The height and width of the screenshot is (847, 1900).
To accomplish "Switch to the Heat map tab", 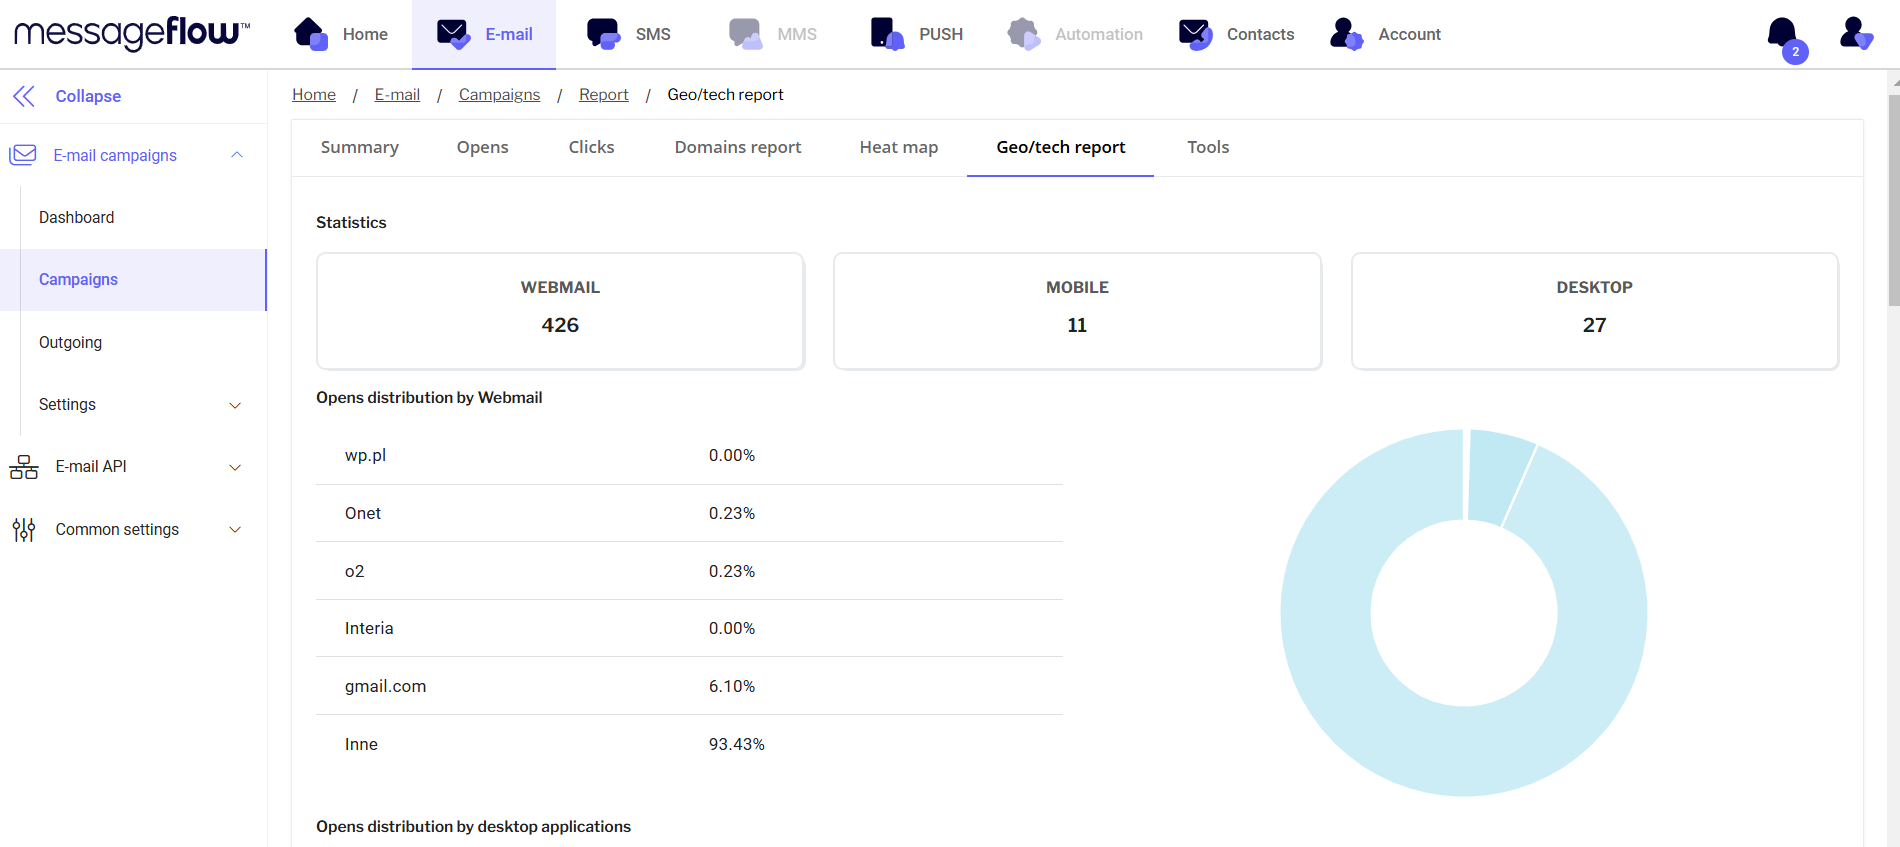I will pyautogui.click(x=898, y=147).
